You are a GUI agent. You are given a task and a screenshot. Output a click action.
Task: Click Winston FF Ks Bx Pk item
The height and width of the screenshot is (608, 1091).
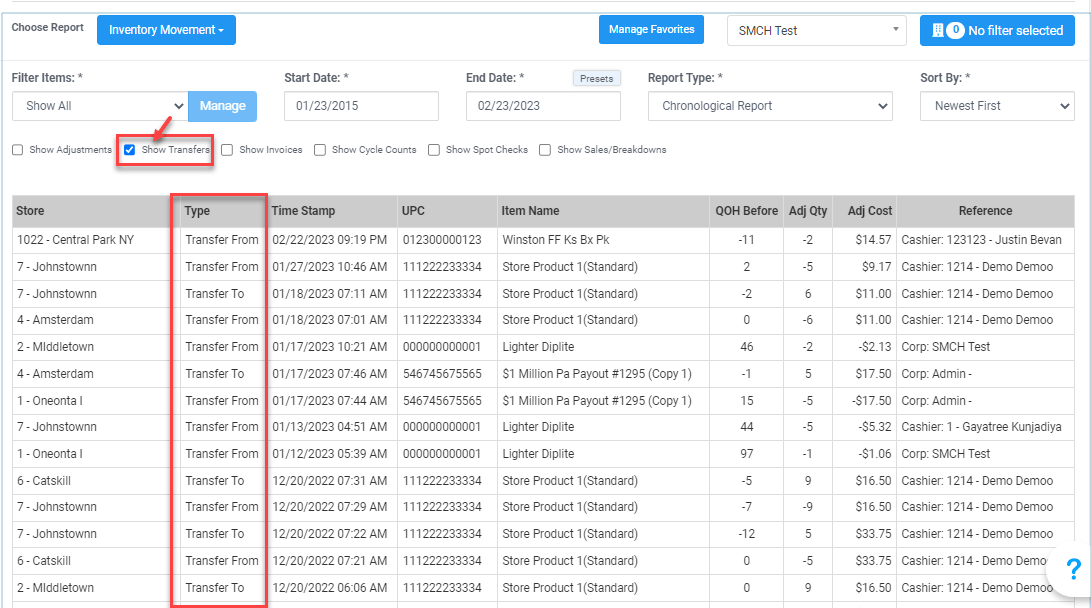pyautogui.click(x=555, y=240)
